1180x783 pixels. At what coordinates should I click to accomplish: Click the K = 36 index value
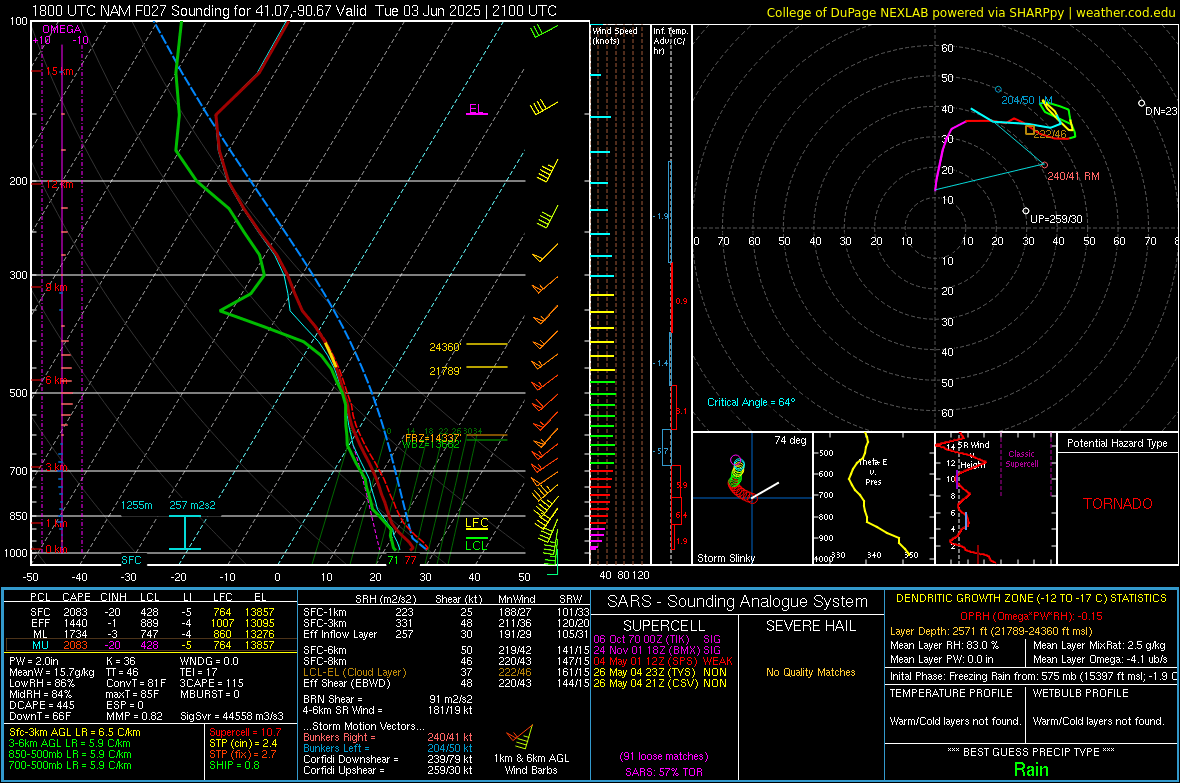[x=120, y=661]
